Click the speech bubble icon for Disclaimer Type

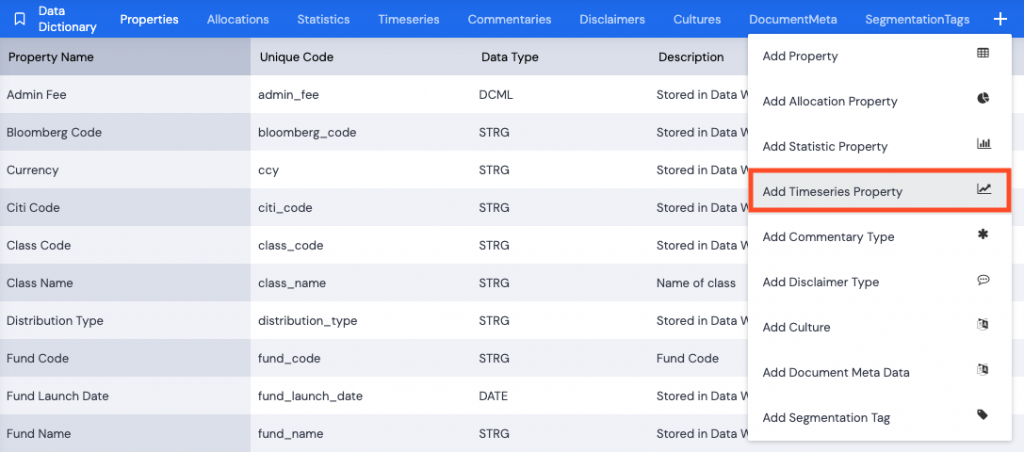[x=983, y=280]
